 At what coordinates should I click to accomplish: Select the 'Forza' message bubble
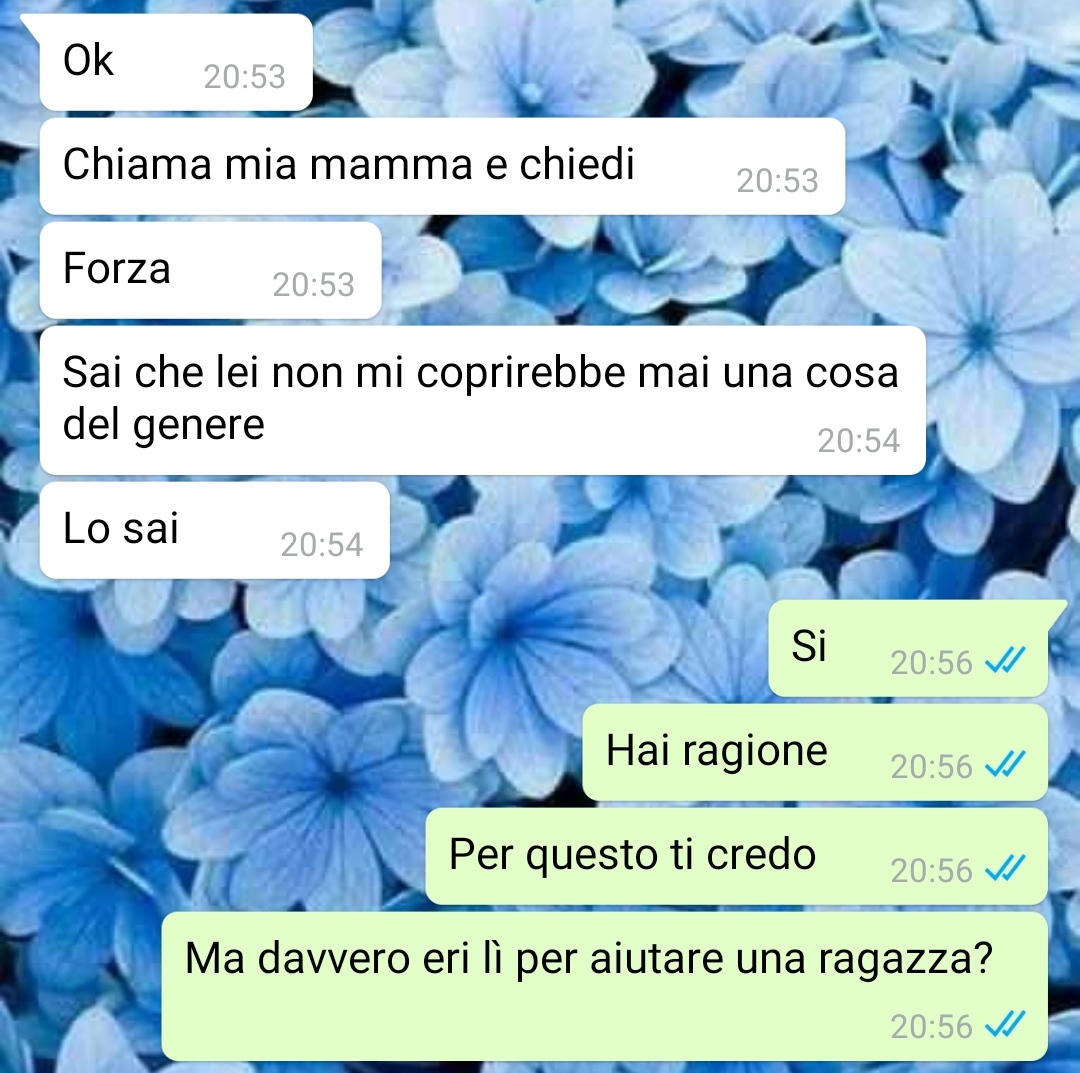(211, 271)
